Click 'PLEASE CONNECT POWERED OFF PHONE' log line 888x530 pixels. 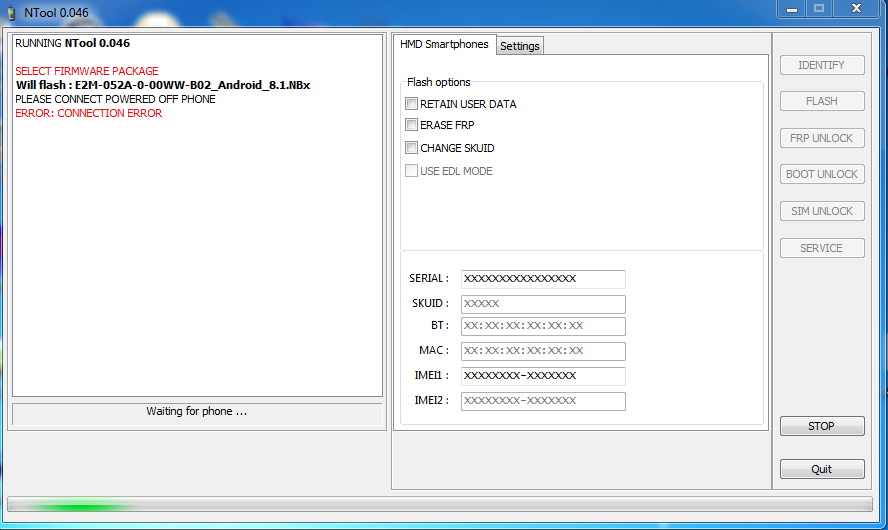click(116, 99)
